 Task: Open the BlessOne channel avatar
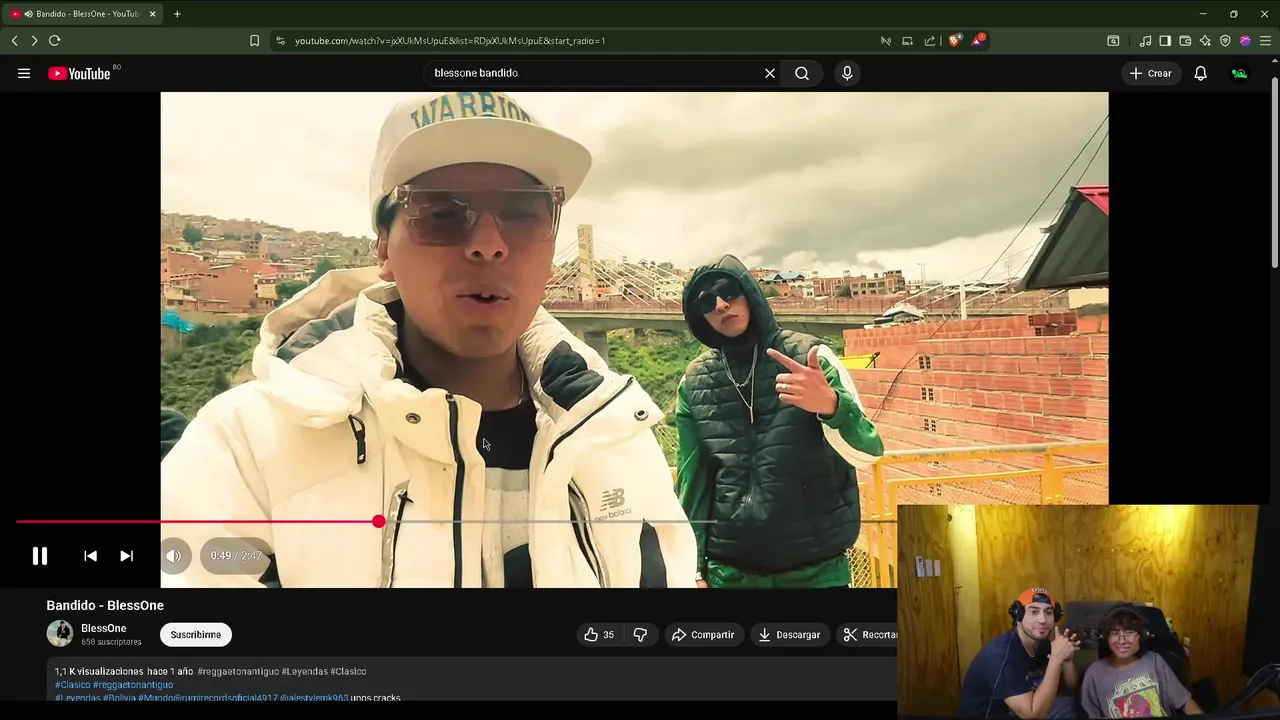point(60,634)
